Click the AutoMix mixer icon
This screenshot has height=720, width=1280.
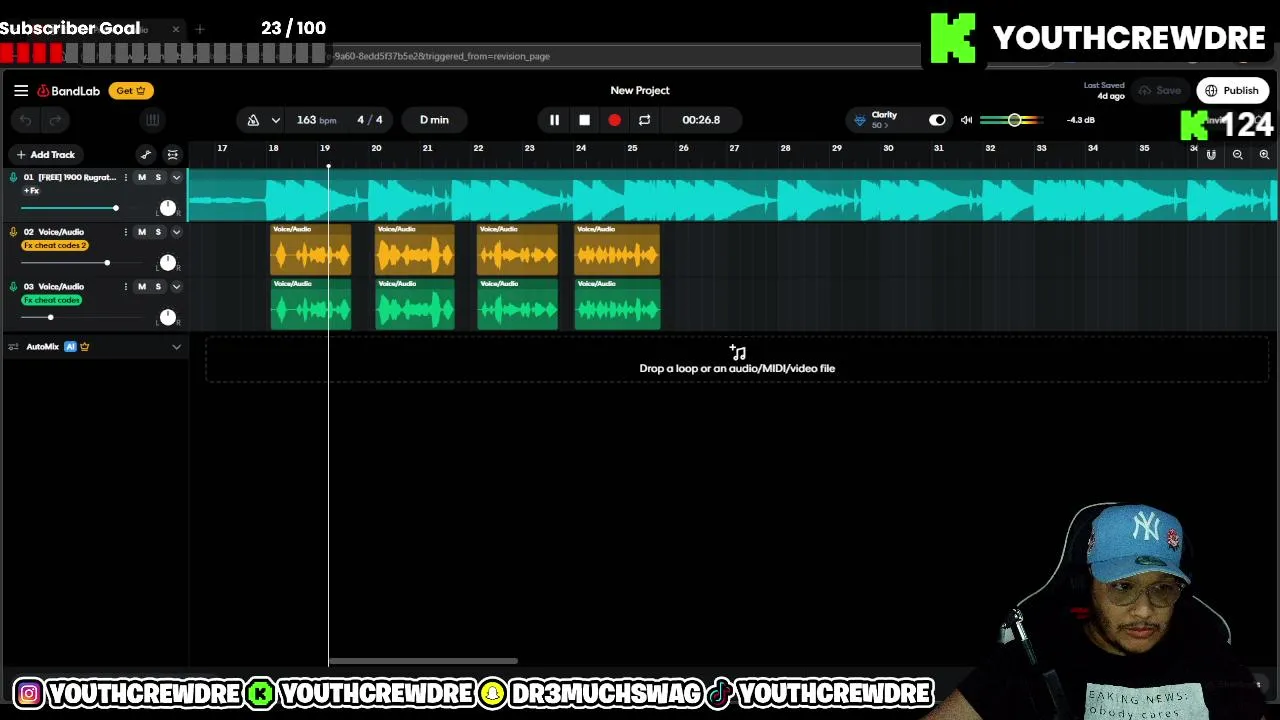13,347
